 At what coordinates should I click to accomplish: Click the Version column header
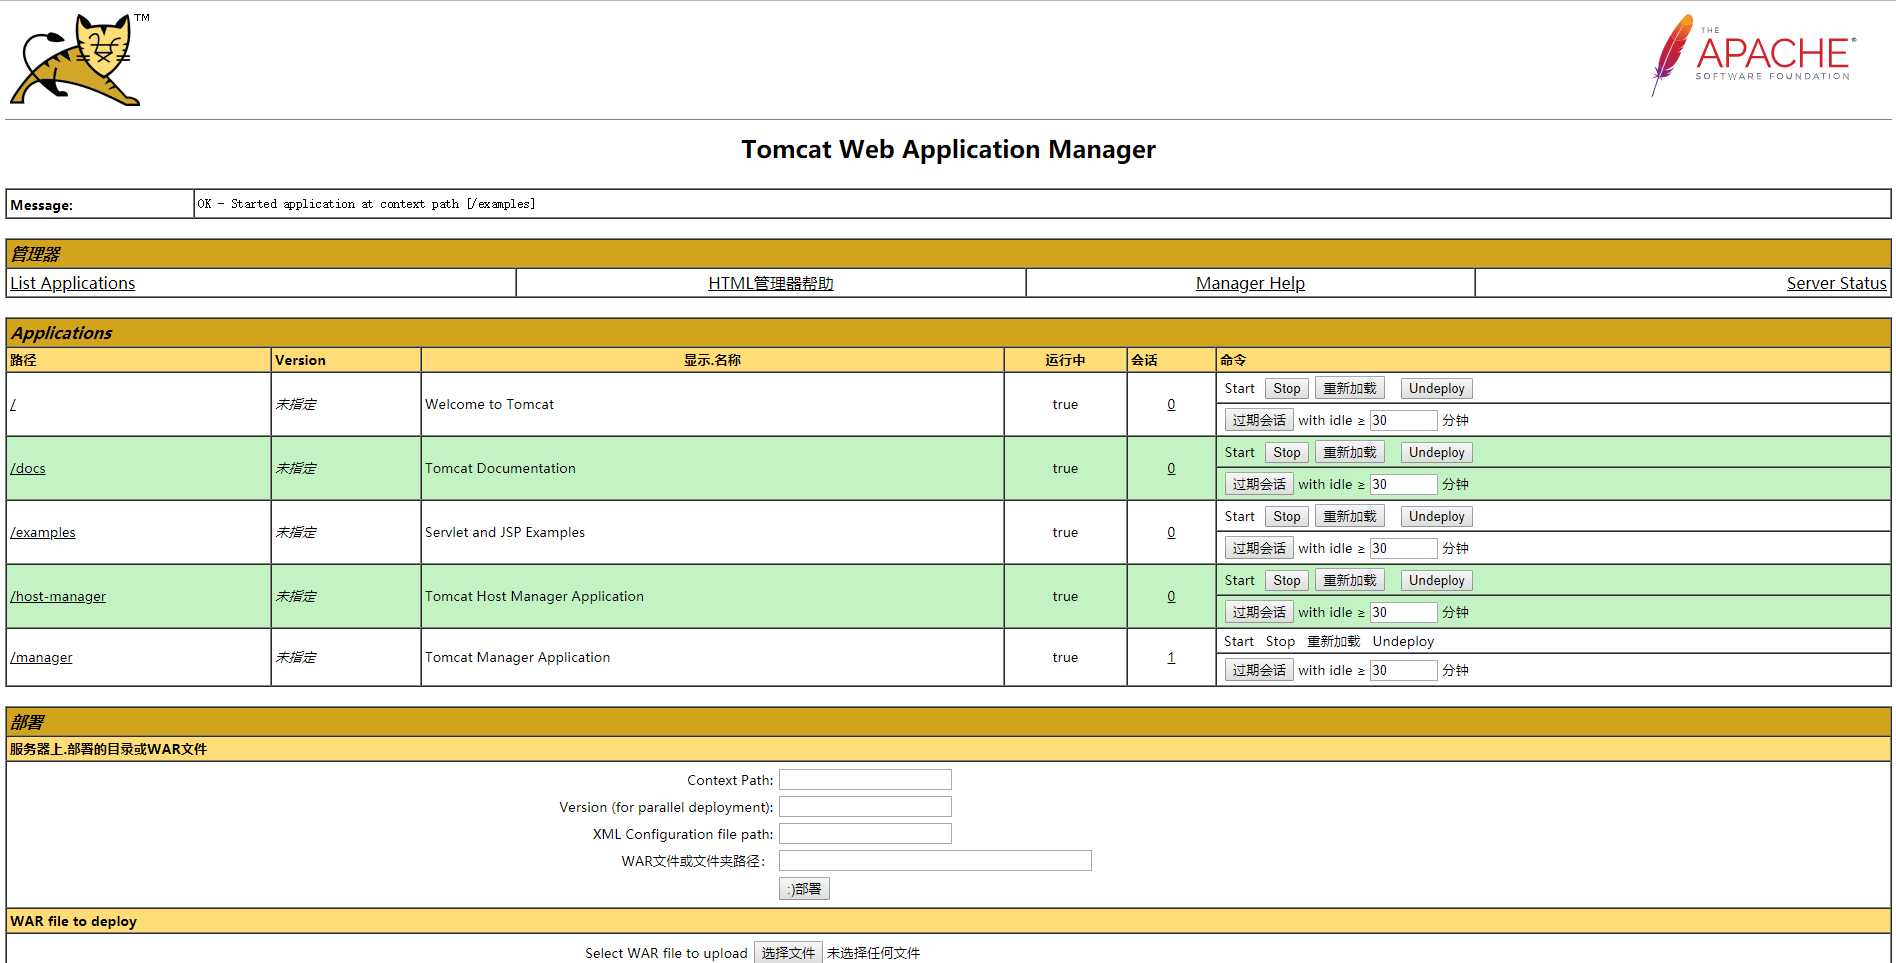click(345, 360)
